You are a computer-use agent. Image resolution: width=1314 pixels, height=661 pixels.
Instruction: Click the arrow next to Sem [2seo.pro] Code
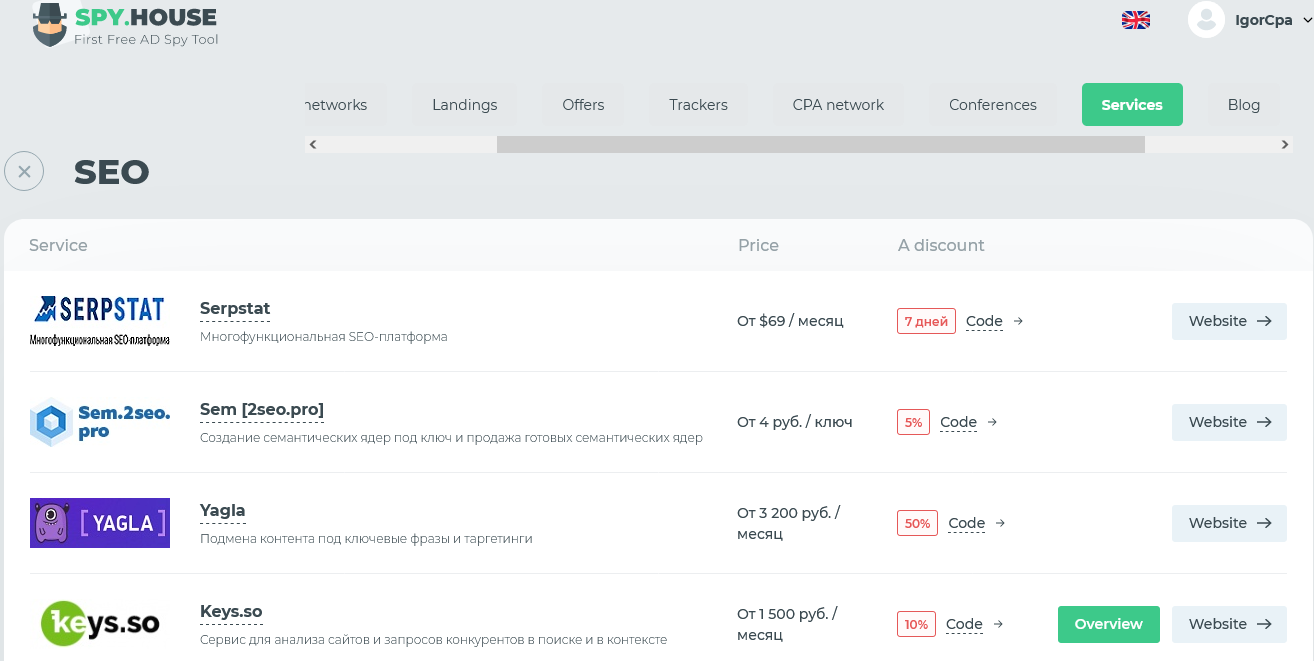992,422
